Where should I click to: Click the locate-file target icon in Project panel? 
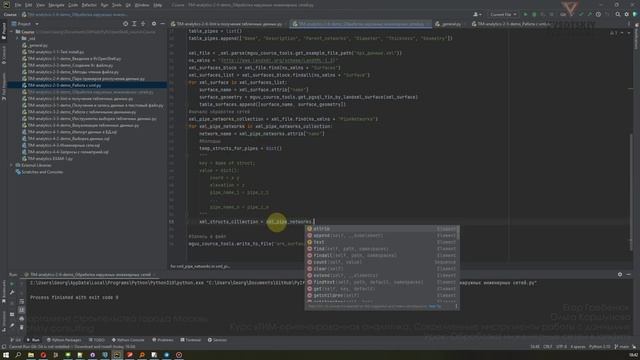(125, 24)
